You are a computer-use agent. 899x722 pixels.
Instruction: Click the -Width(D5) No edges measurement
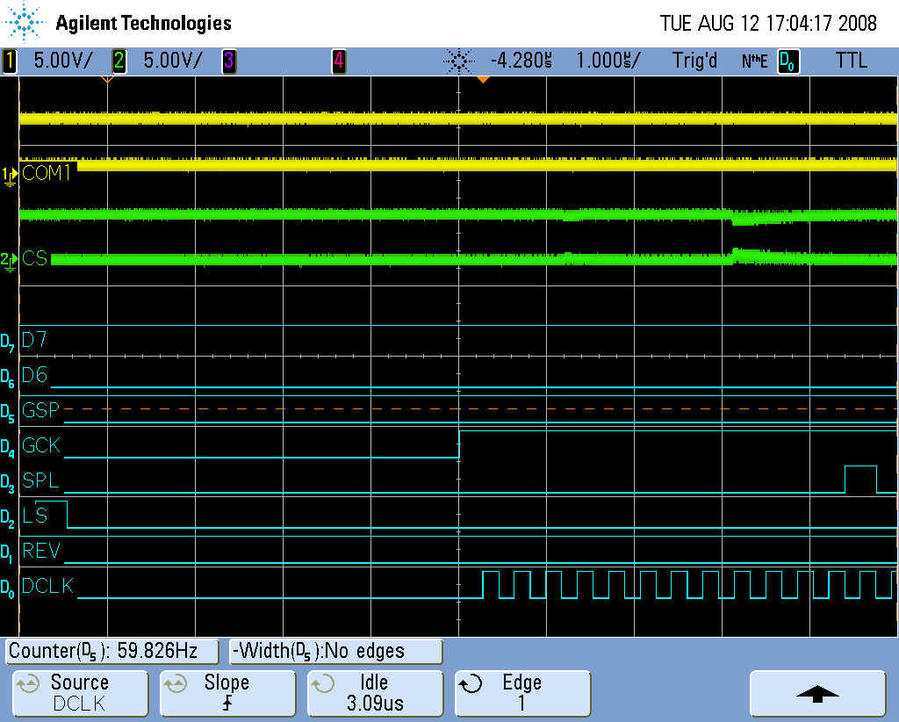[x=335, y=651]
